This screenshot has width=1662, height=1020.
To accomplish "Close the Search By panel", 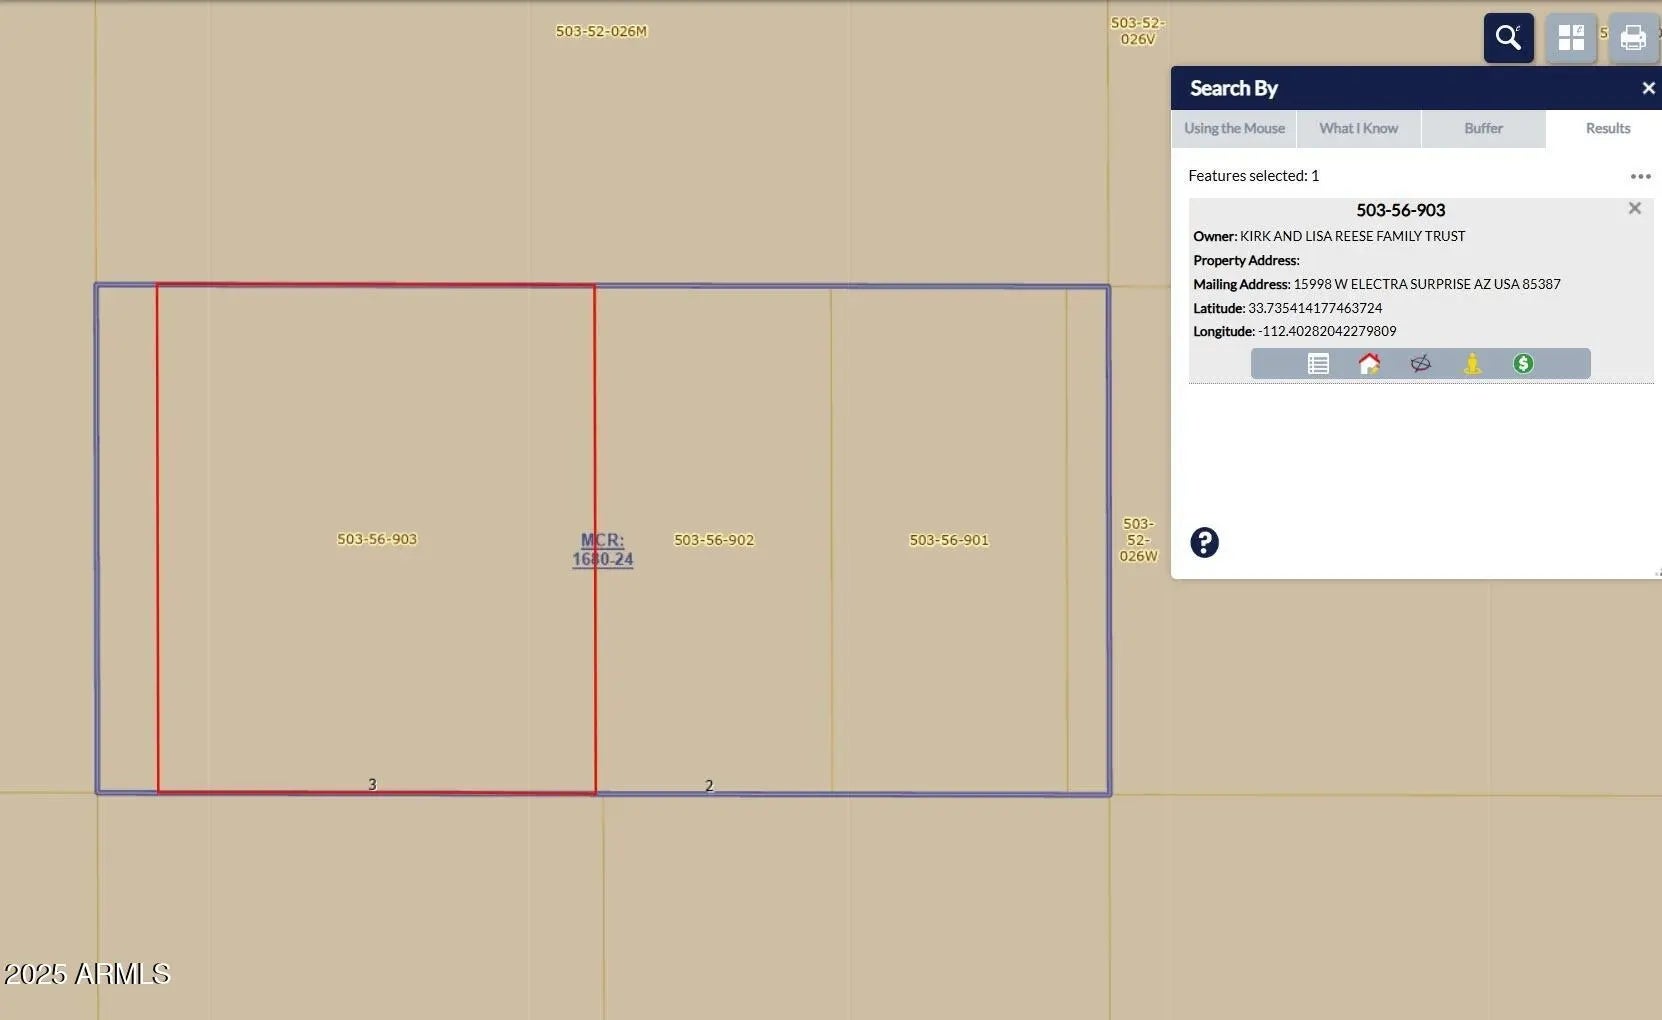I will 1648,89.
